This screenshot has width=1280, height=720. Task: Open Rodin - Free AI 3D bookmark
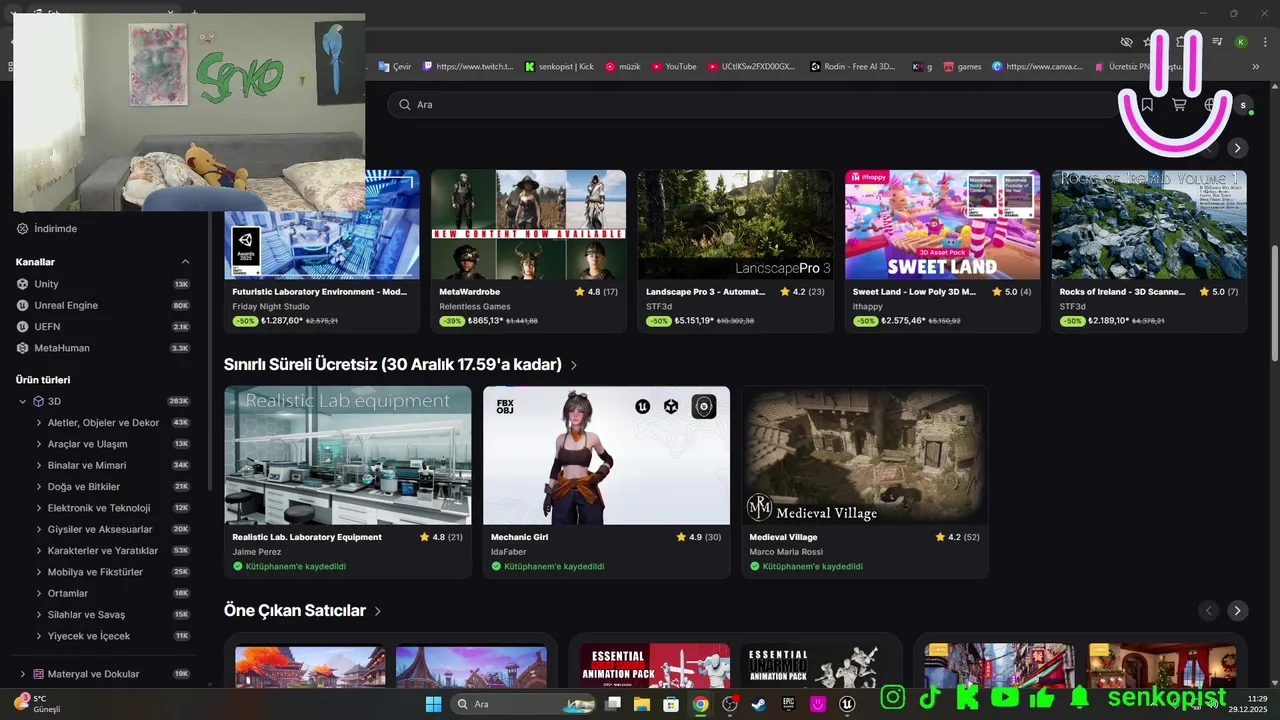(x=853, y=66)
